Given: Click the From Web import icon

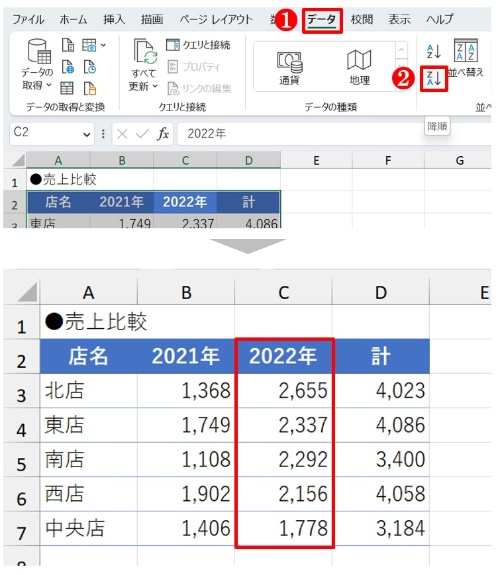Looking at the screenshot, I should pos(68,67).
